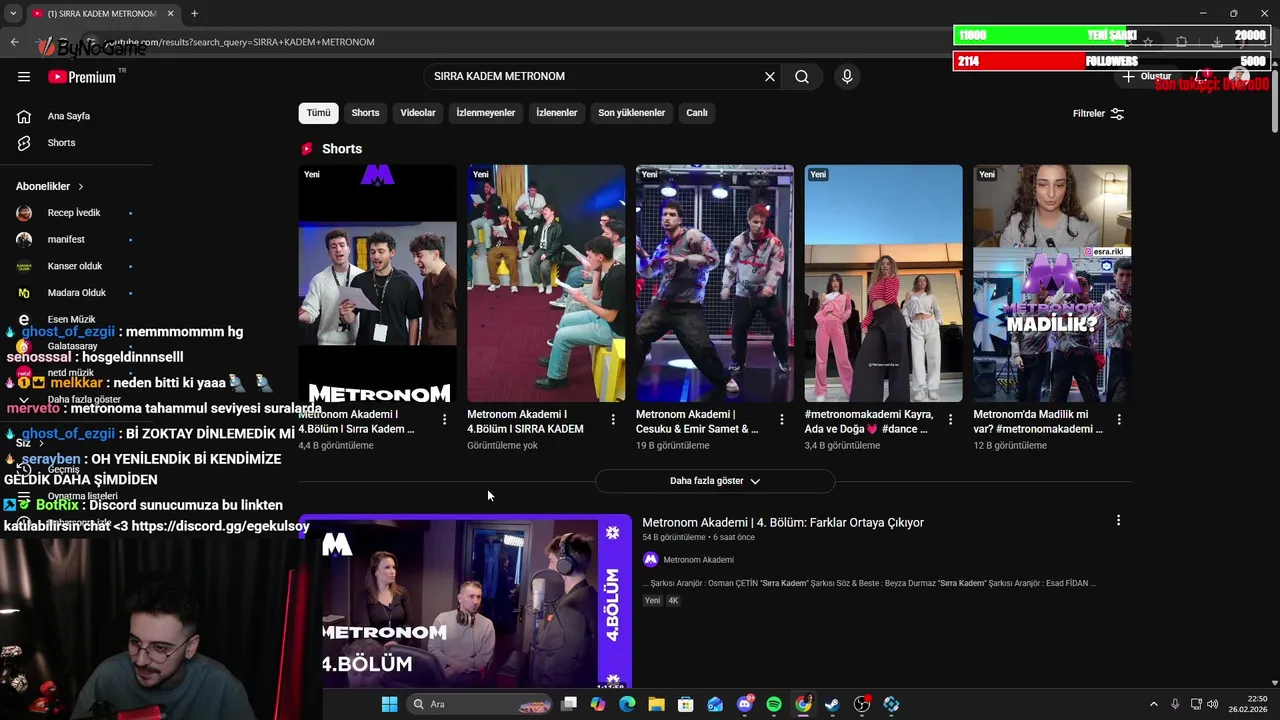Open video titled Farklar Ortaya Çıkıyor
This screenshot has width=1280, height=720.
click(783, 522)
